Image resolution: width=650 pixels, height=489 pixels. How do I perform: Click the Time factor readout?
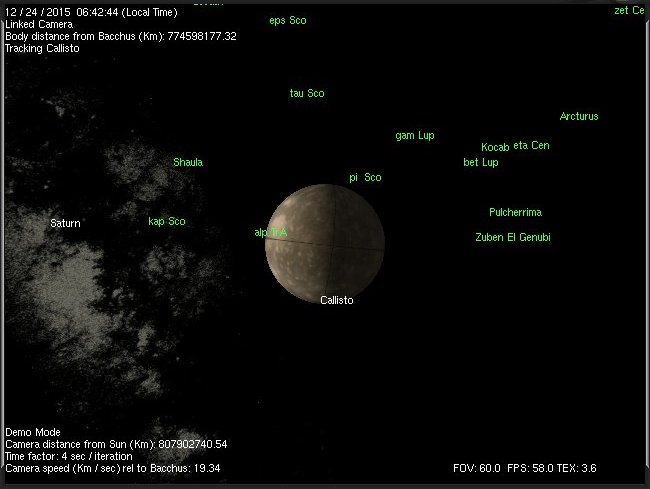(69, 456)
